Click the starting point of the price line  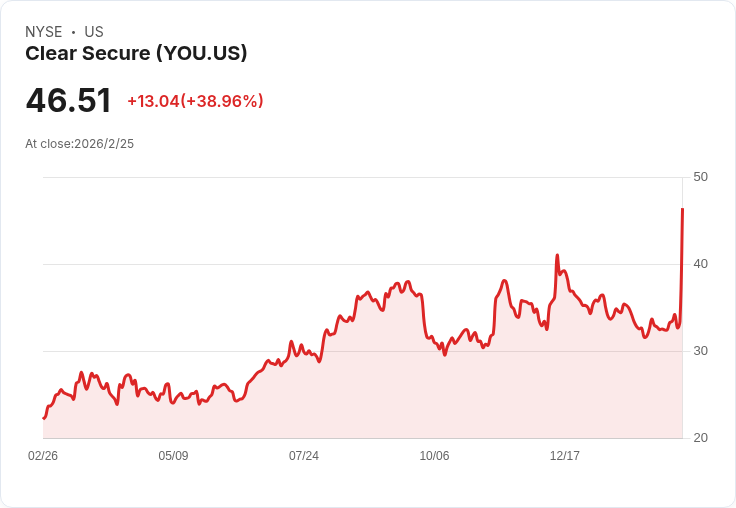[44, 418]
